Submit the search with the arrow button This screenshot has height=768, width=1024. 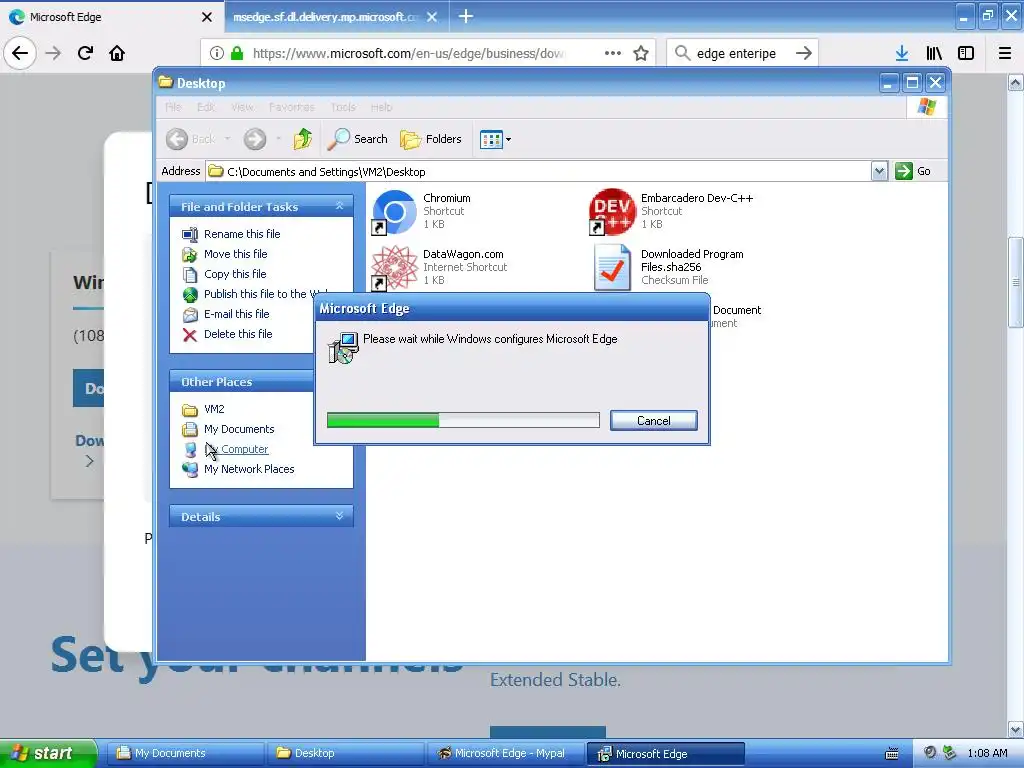(x=804, y=53)
